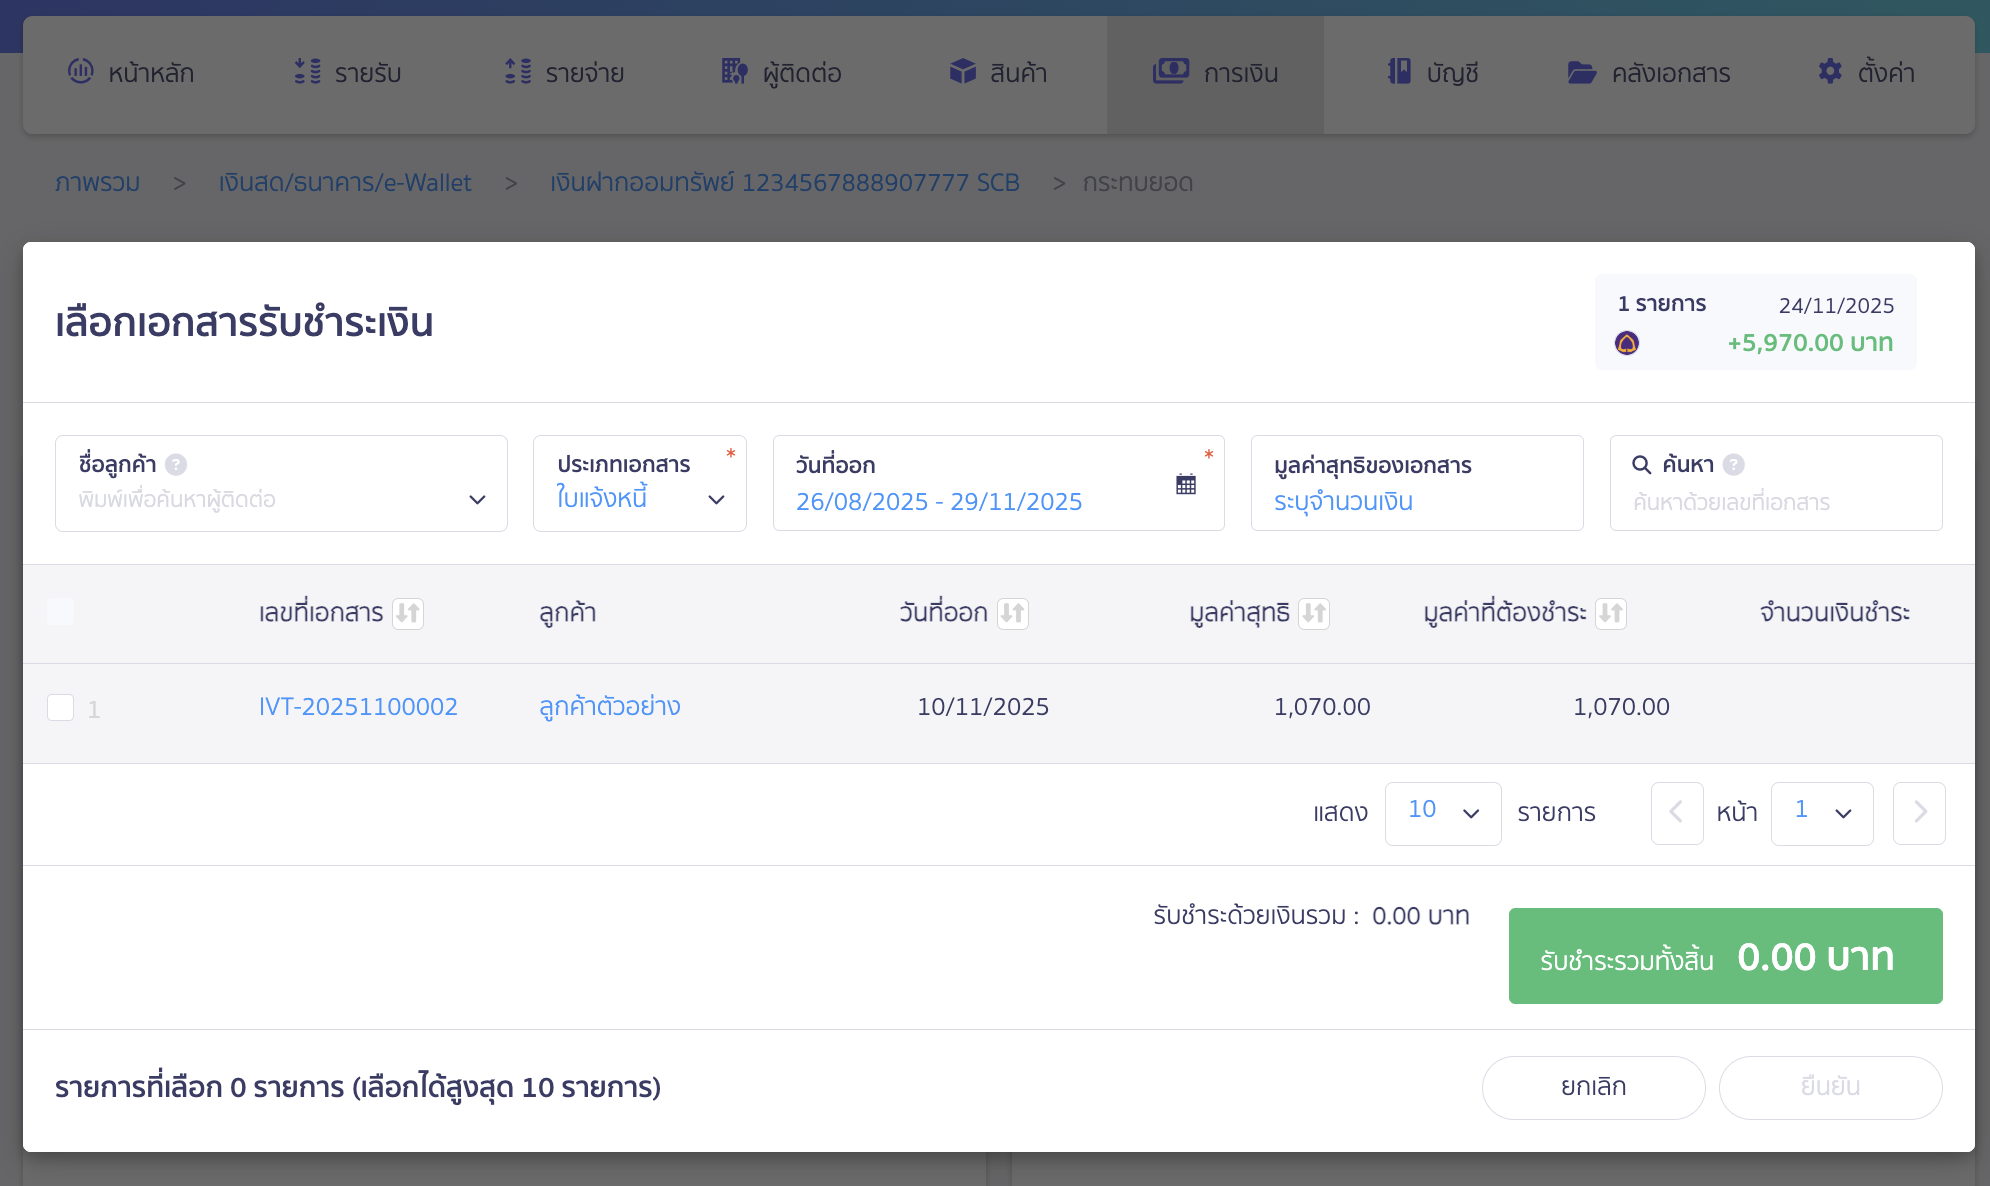Click the next page arrow icon
This screenshot has height=1186, width=1990.
tap(1919, 813)
